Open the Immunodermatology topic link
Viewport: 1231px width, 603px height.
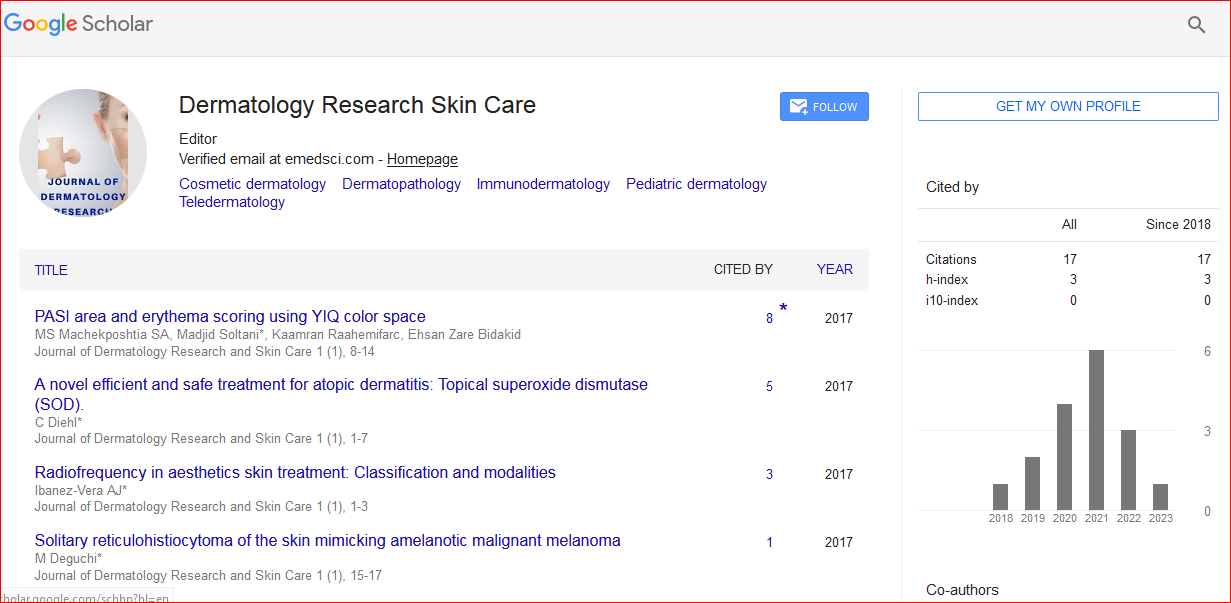543,184
